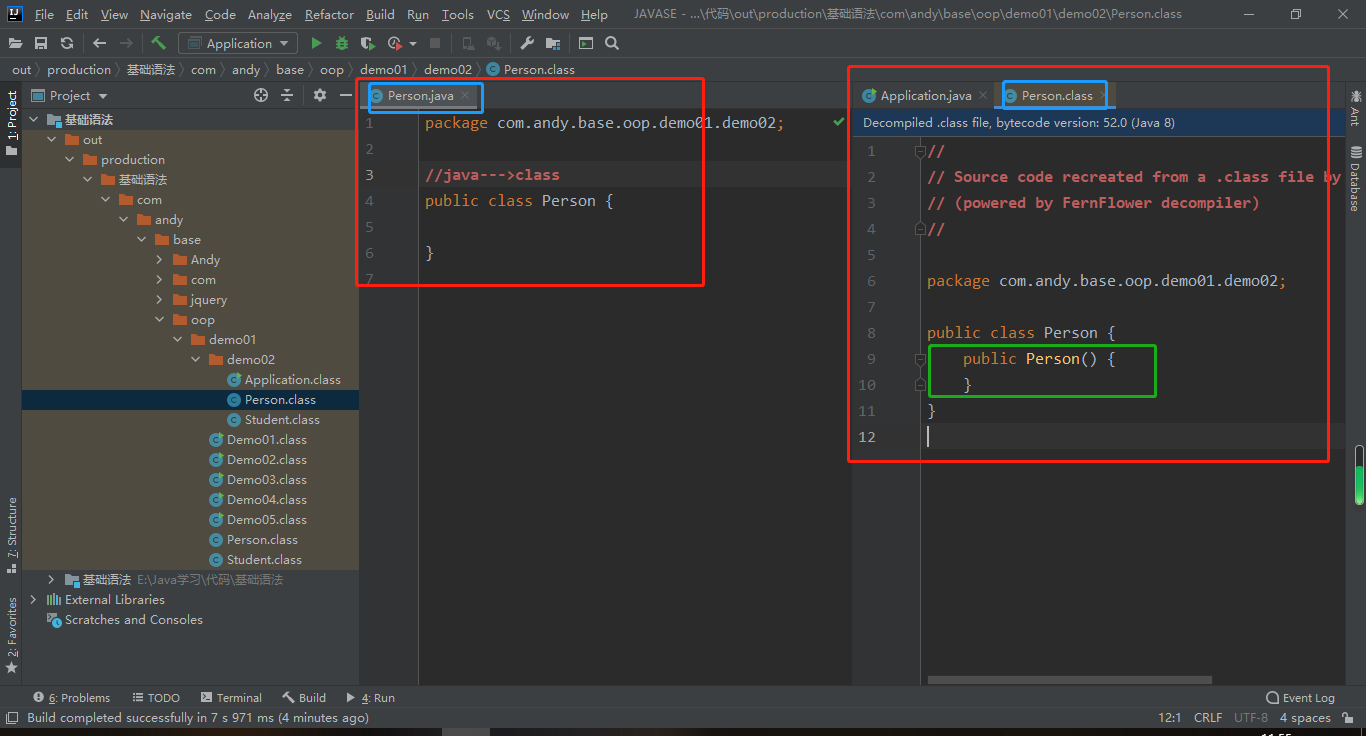Toggle the read-only lock icon in status bar
Image resolution: width=1366 pixels, height=736 pixels.
click(x=1349, y=718)
